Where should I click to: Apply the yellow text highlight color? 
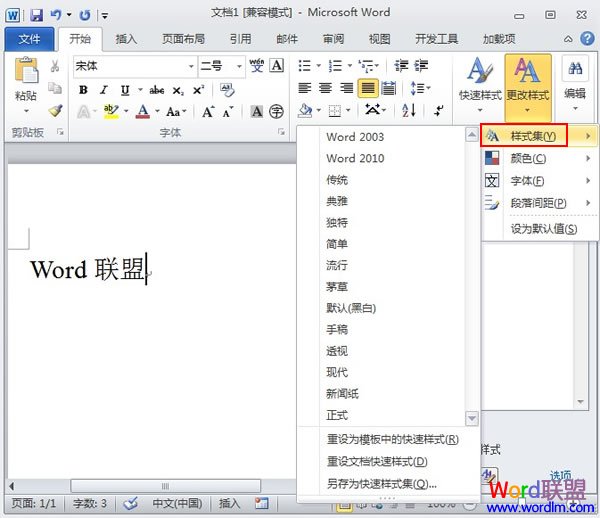(111, 112)
